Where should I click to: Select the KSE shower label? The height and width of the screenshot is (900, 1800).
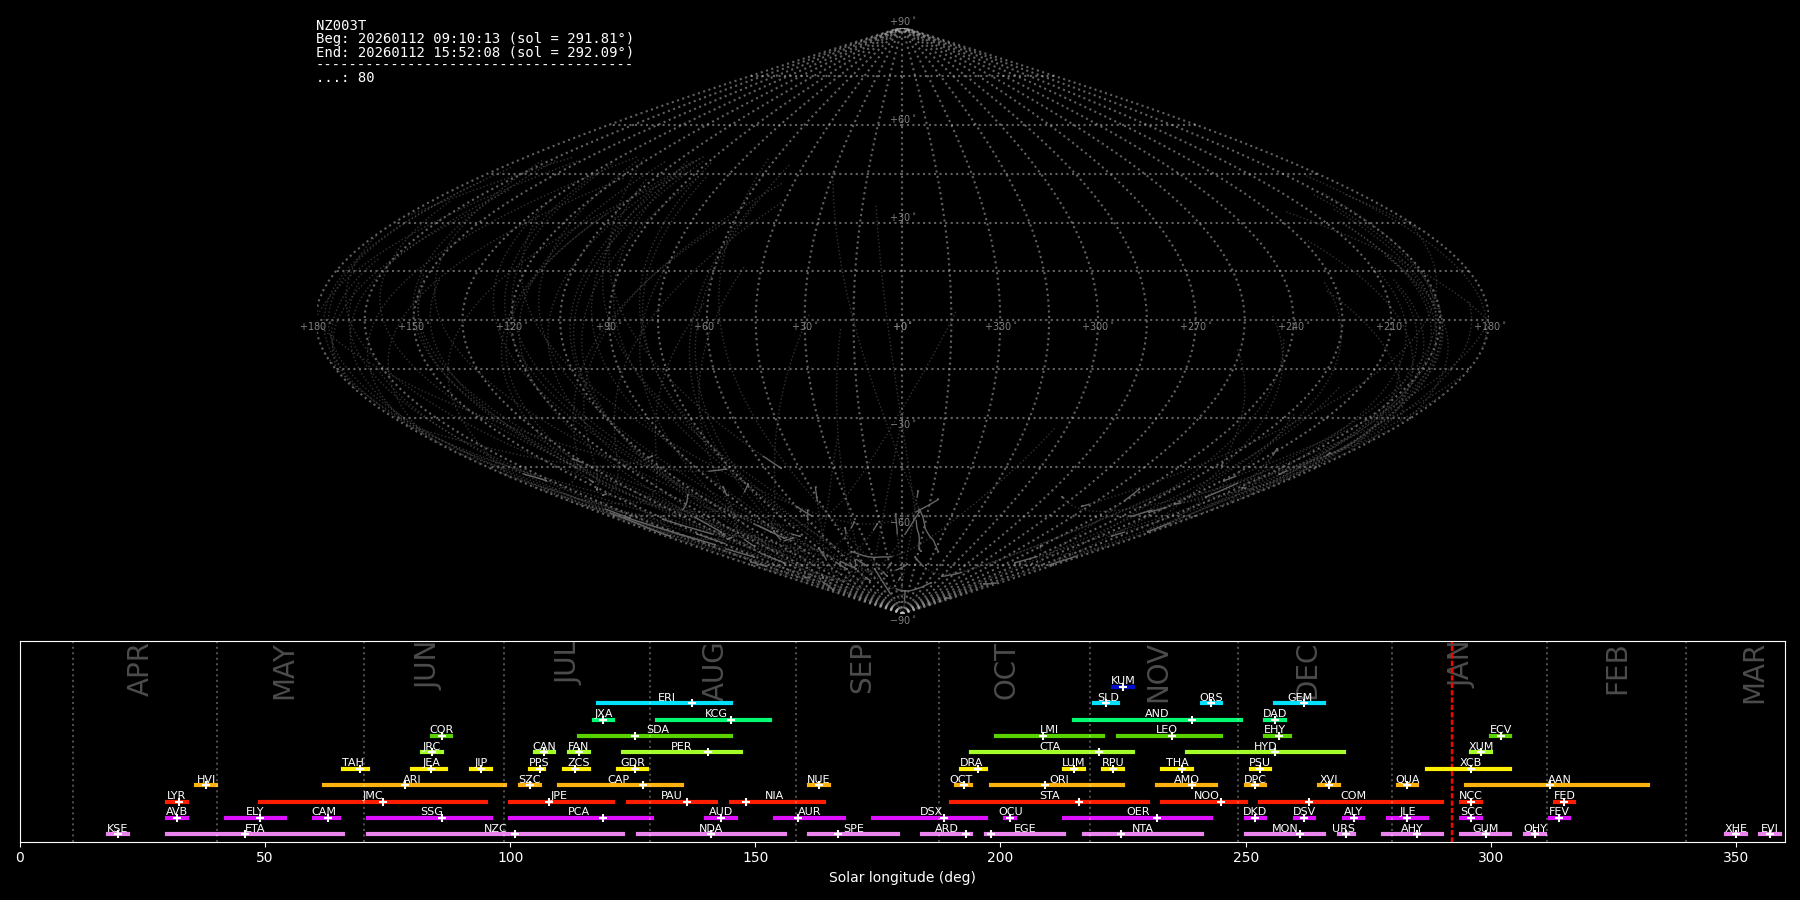tap(117, 829)
